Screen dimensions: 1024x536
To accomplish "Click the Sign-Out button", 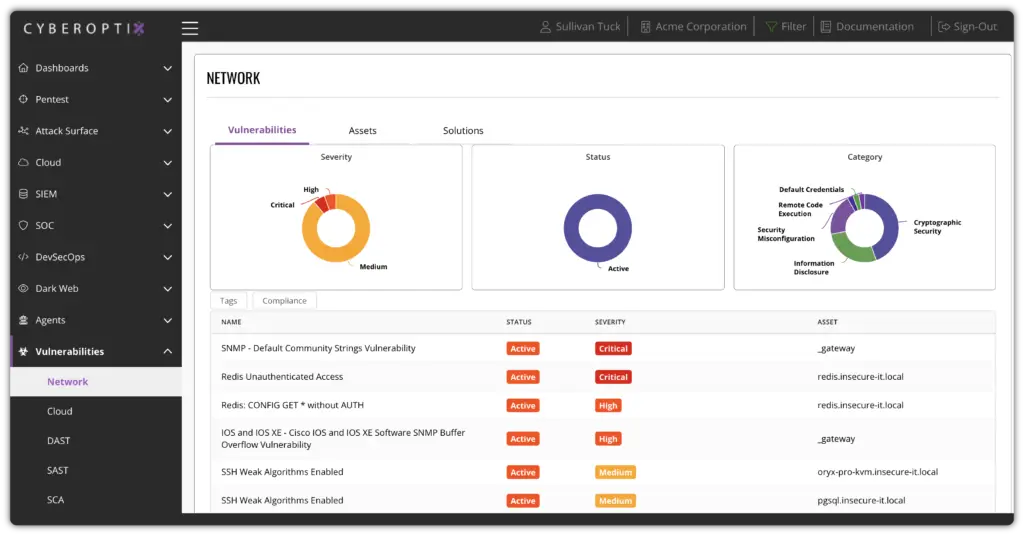I will tap(968, 27).
